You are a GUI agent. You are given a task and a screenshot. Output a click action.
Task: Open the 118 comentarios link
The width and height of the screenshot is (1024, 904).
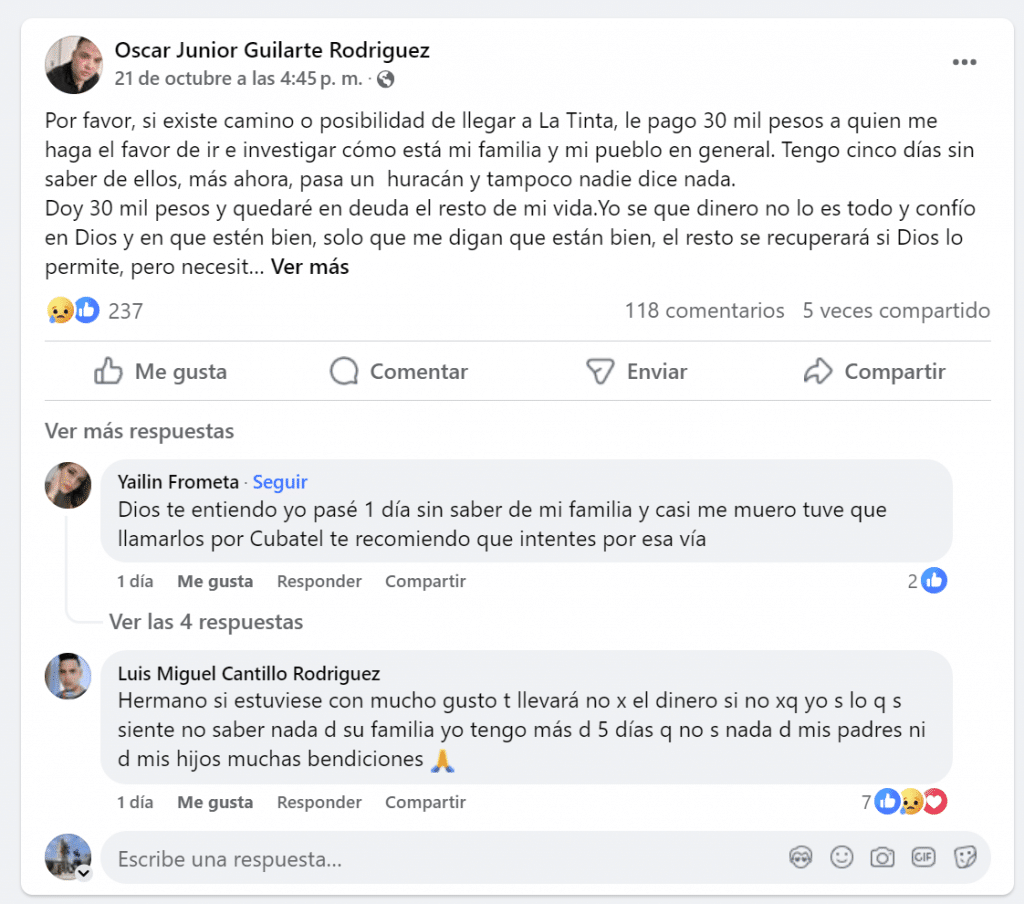pyautogui.click(x=705, y=310)
